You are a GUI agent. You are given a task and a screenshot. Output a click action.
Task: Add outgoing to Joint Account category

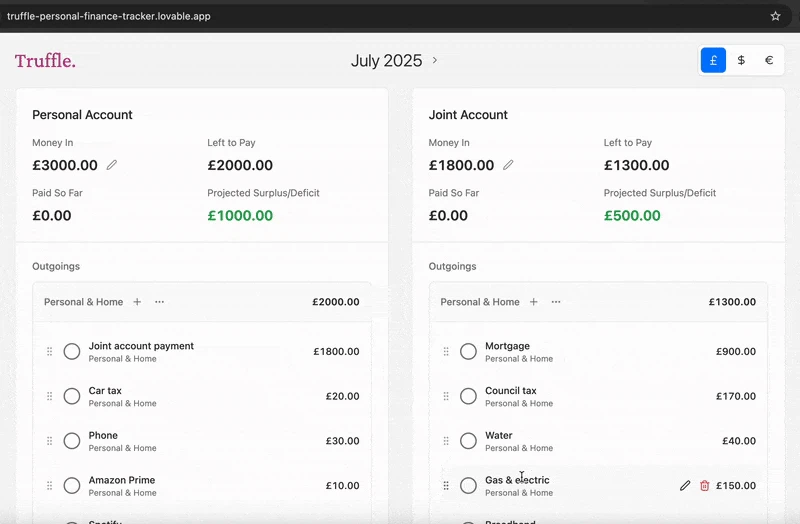pyautogui.click(x=534, y=302)
